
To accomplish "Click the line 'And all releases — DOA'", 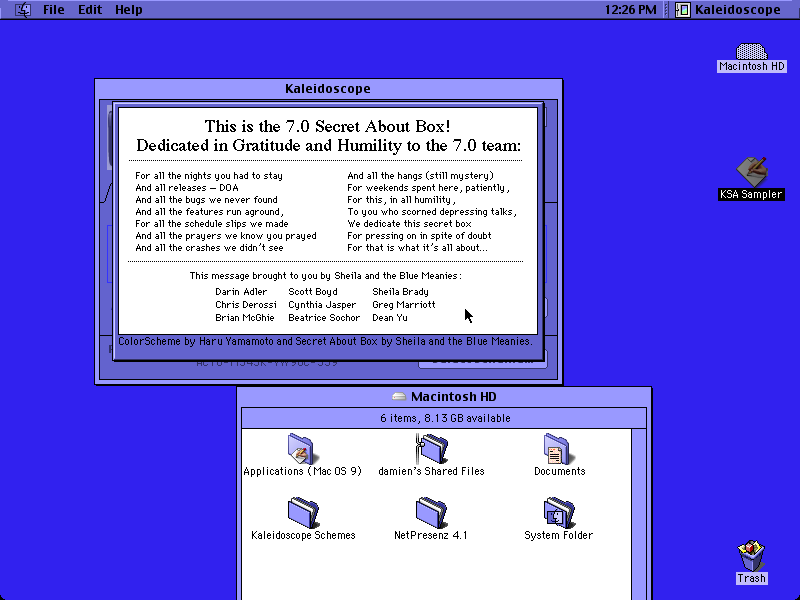I will tap(187, 188).
